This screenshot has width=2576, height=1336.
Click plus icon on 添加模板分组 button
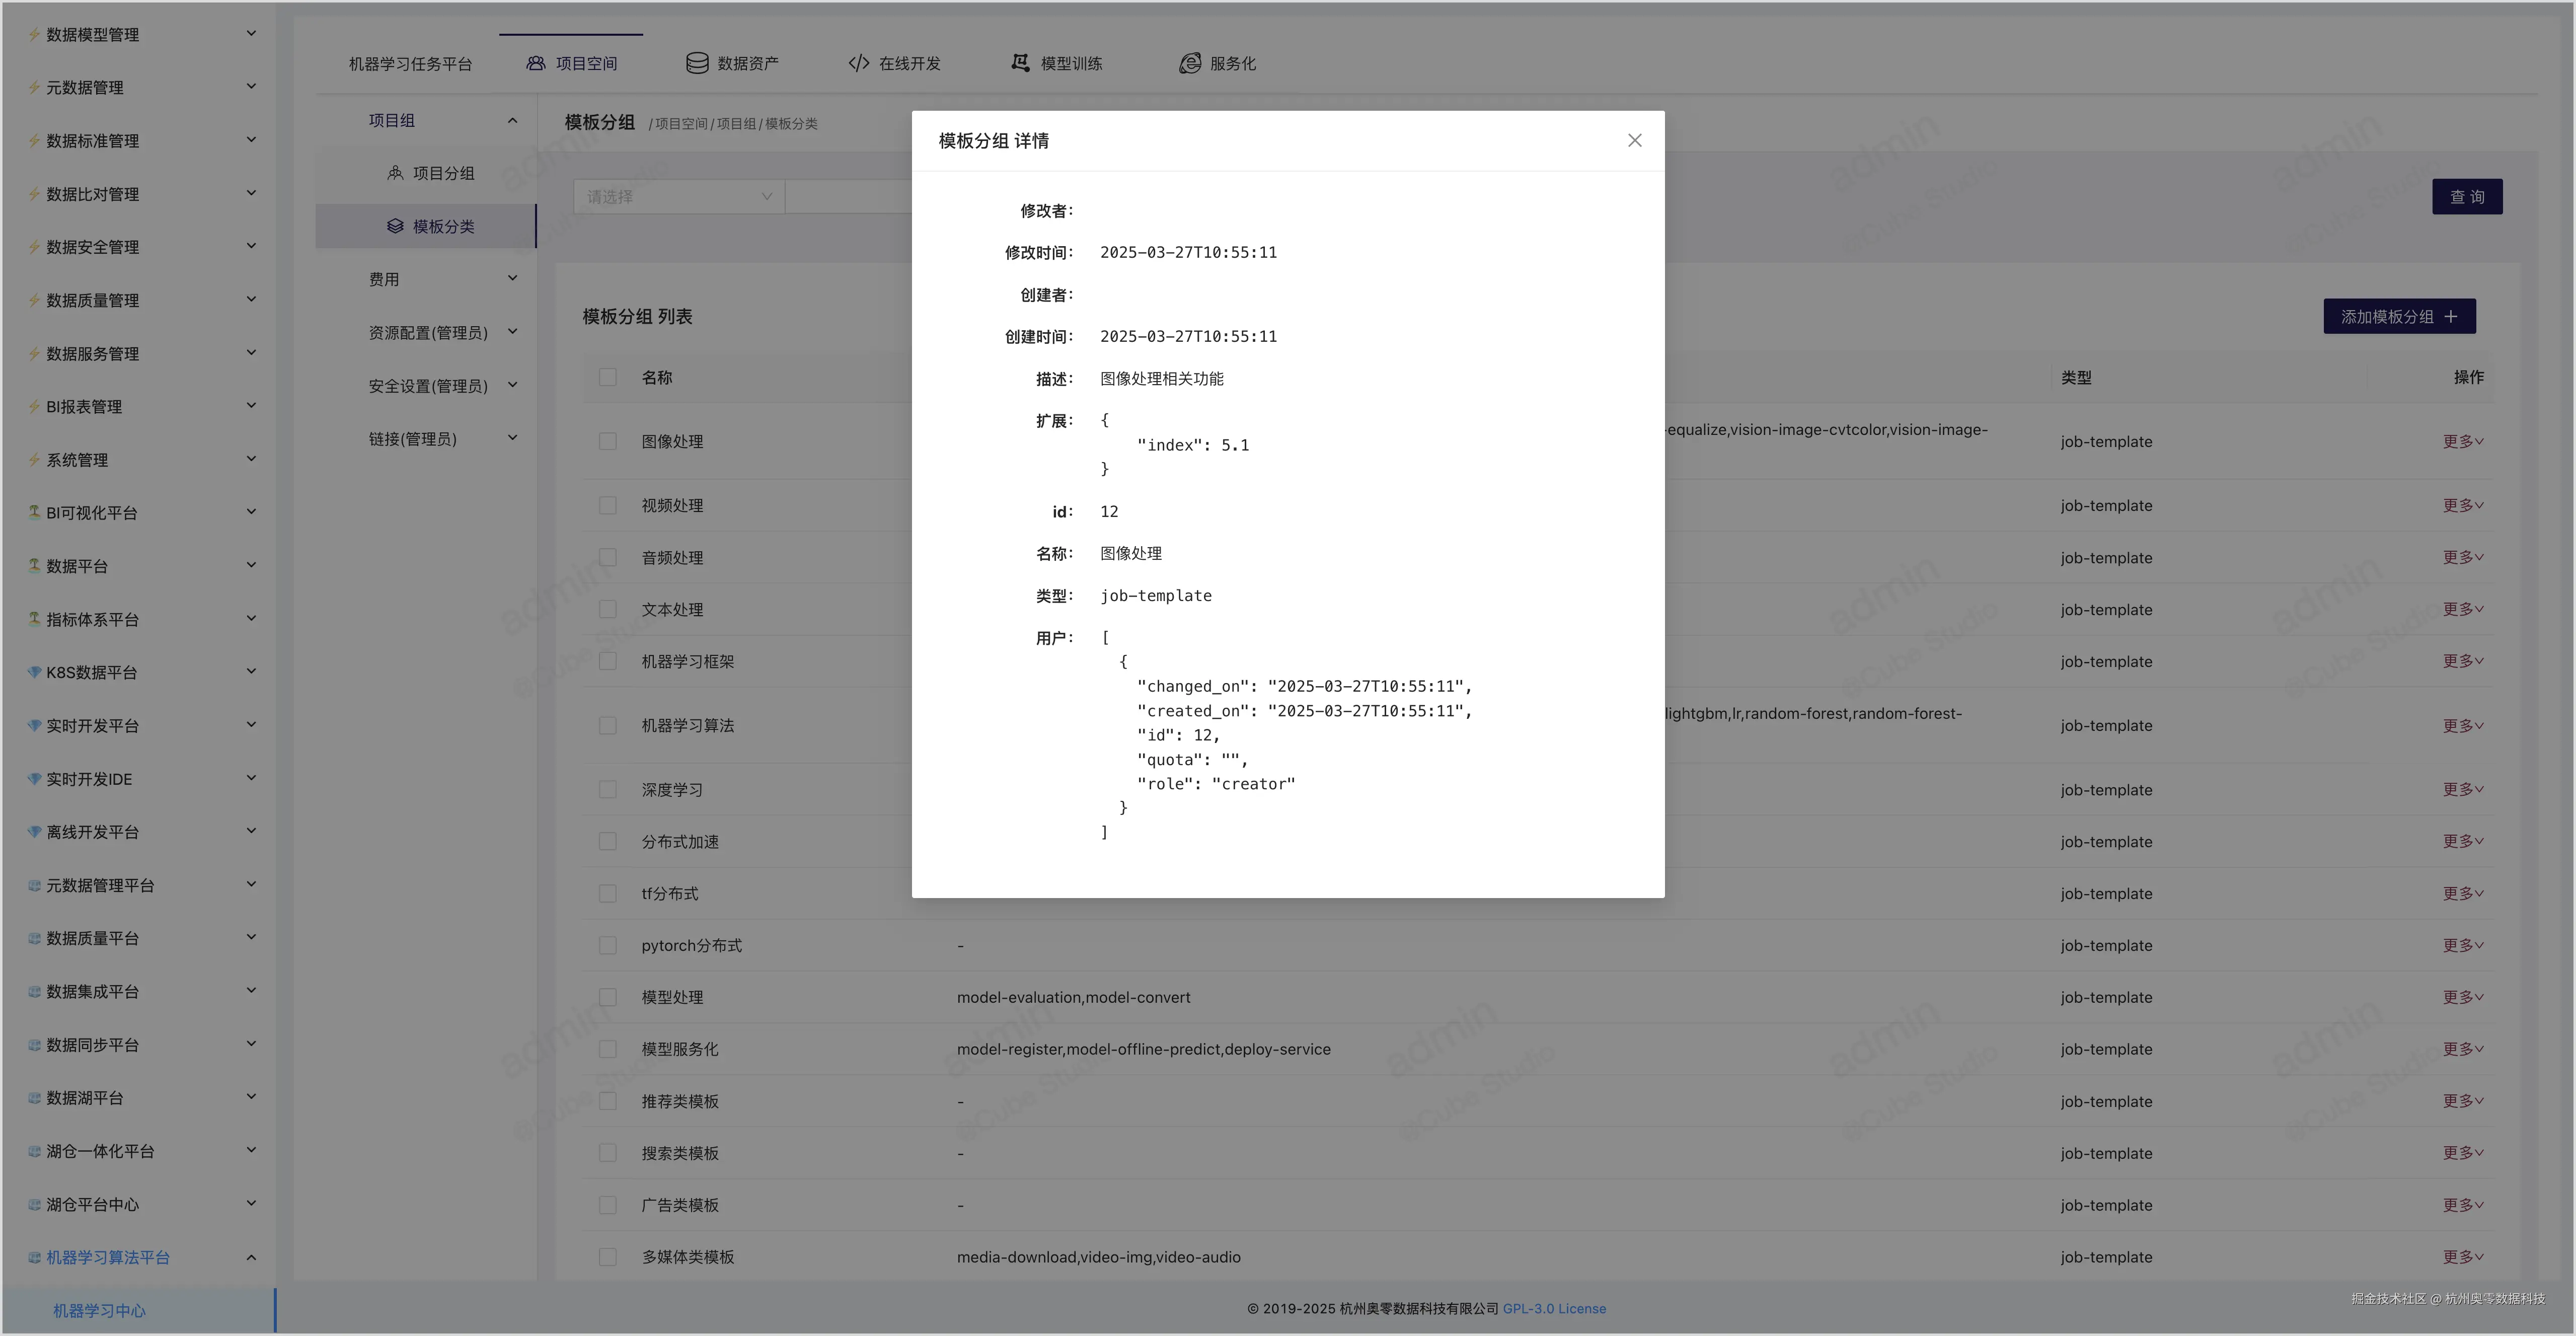pyautogui.click(x=2451, y=316)
